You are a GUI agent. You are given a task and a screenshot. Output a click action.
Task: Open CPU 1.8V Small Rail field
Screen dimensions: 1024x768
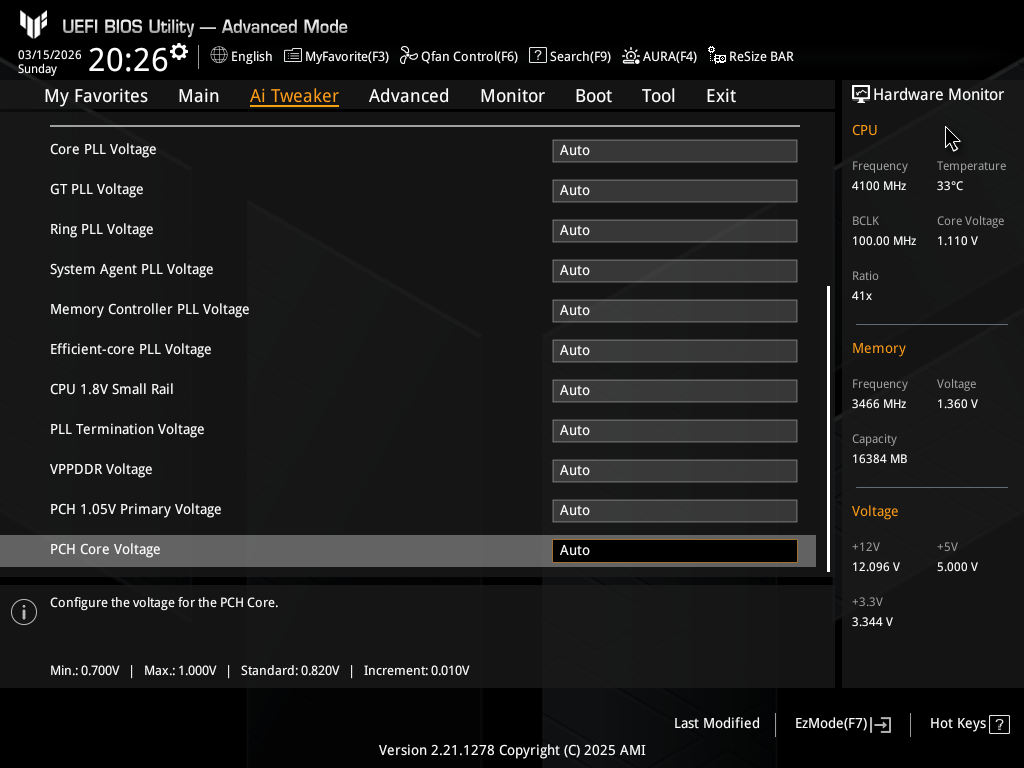[x=675, y=391]
